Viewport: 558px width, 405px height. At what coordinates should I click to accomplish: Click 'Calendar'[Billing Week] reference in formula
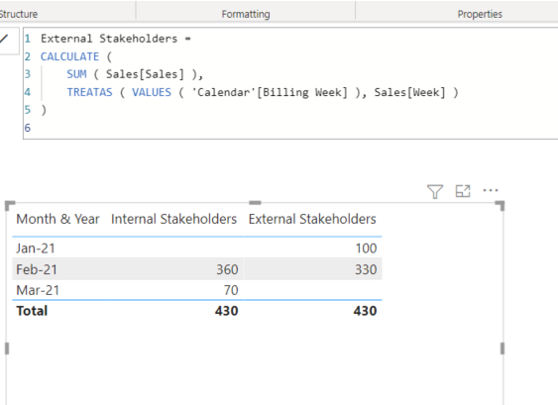269,92
